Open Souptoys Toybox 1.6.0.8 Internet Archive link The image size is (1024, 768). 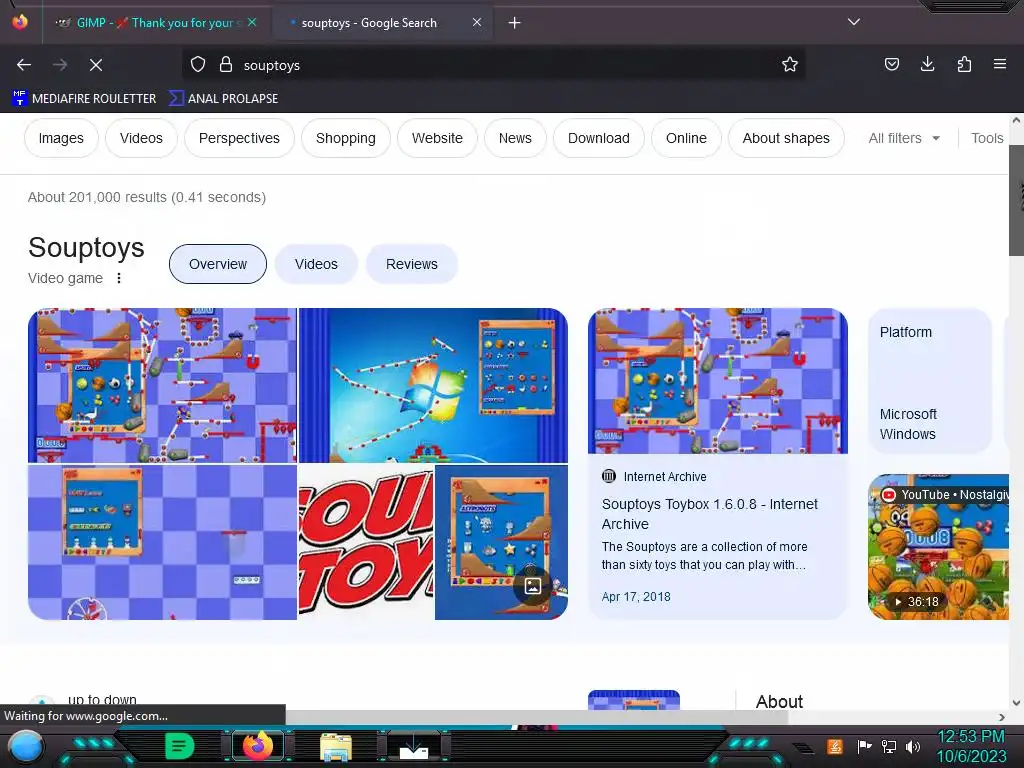pyautogui.click(x=710, y=514)
